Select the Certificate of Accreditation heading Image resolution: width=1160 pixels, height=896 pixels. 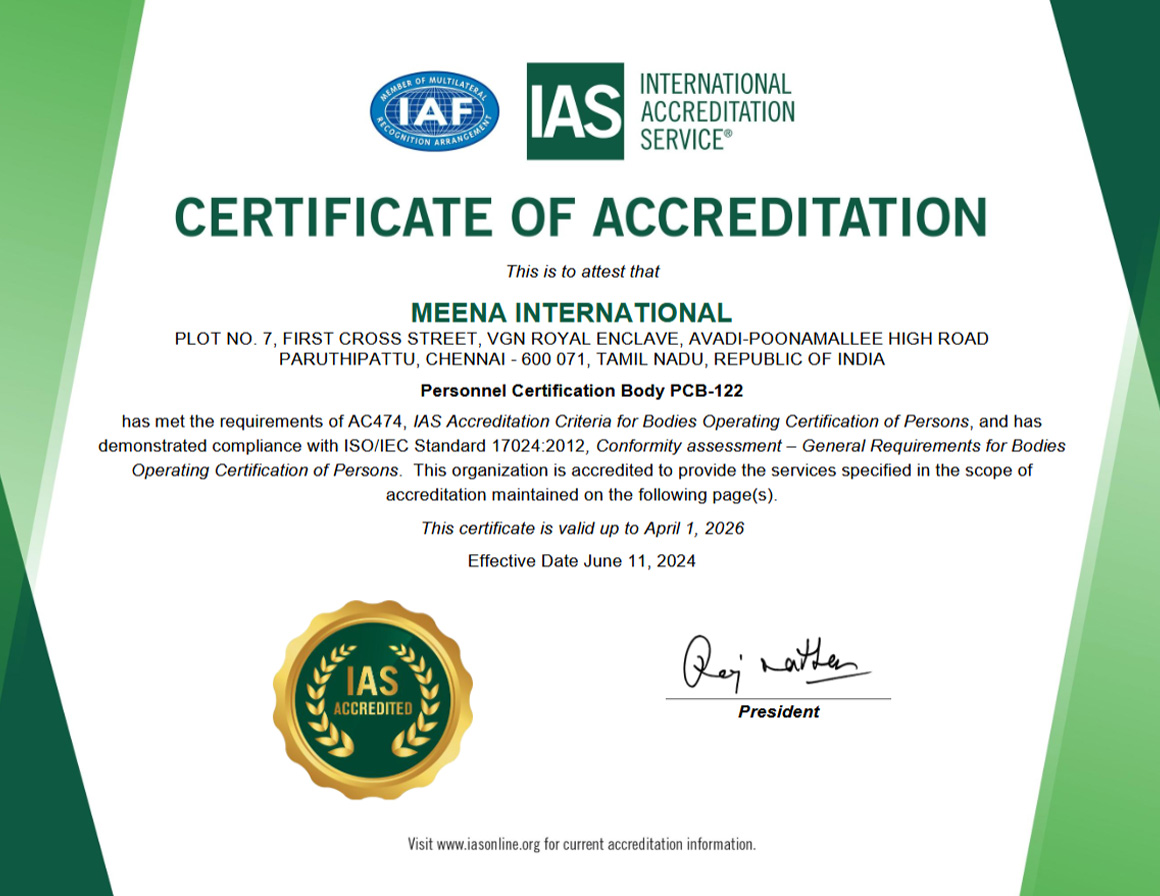click(x=581, y=218)
